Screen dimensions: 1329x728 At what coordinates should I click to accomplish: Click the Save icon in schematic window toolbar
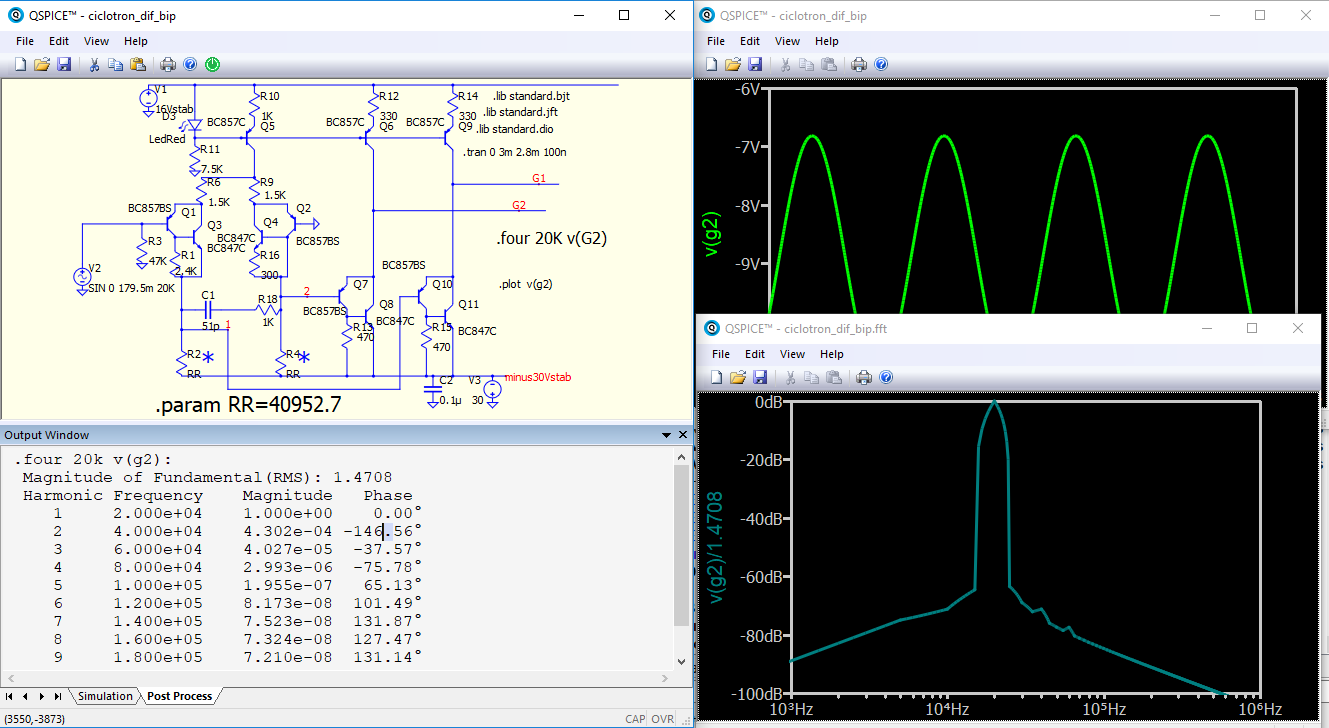[64, 65]
